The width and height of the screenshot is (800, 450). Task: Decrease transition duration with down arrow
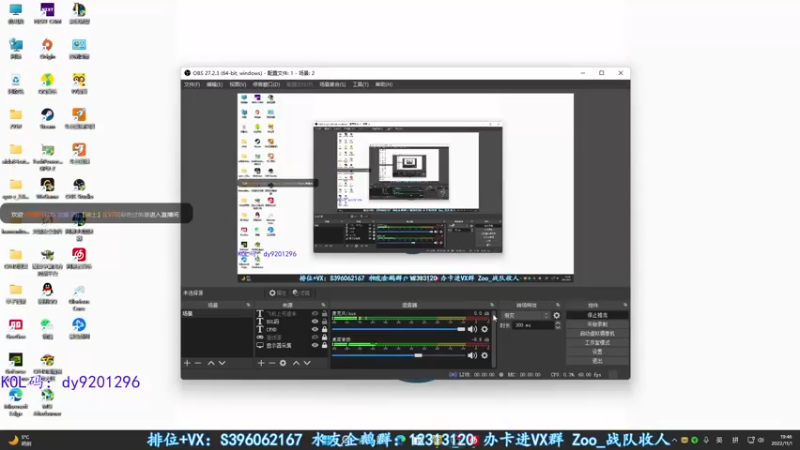[x=558, y=327]
